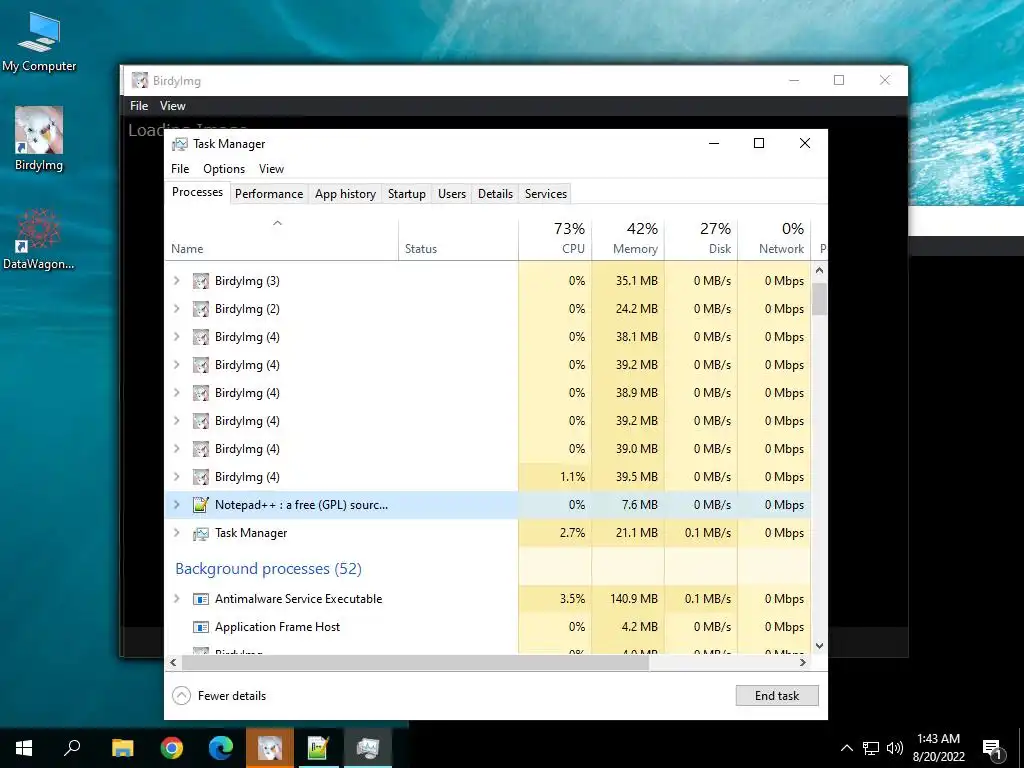
Task: Open Task Manager View menu
Action: click(x=271, y=168)
